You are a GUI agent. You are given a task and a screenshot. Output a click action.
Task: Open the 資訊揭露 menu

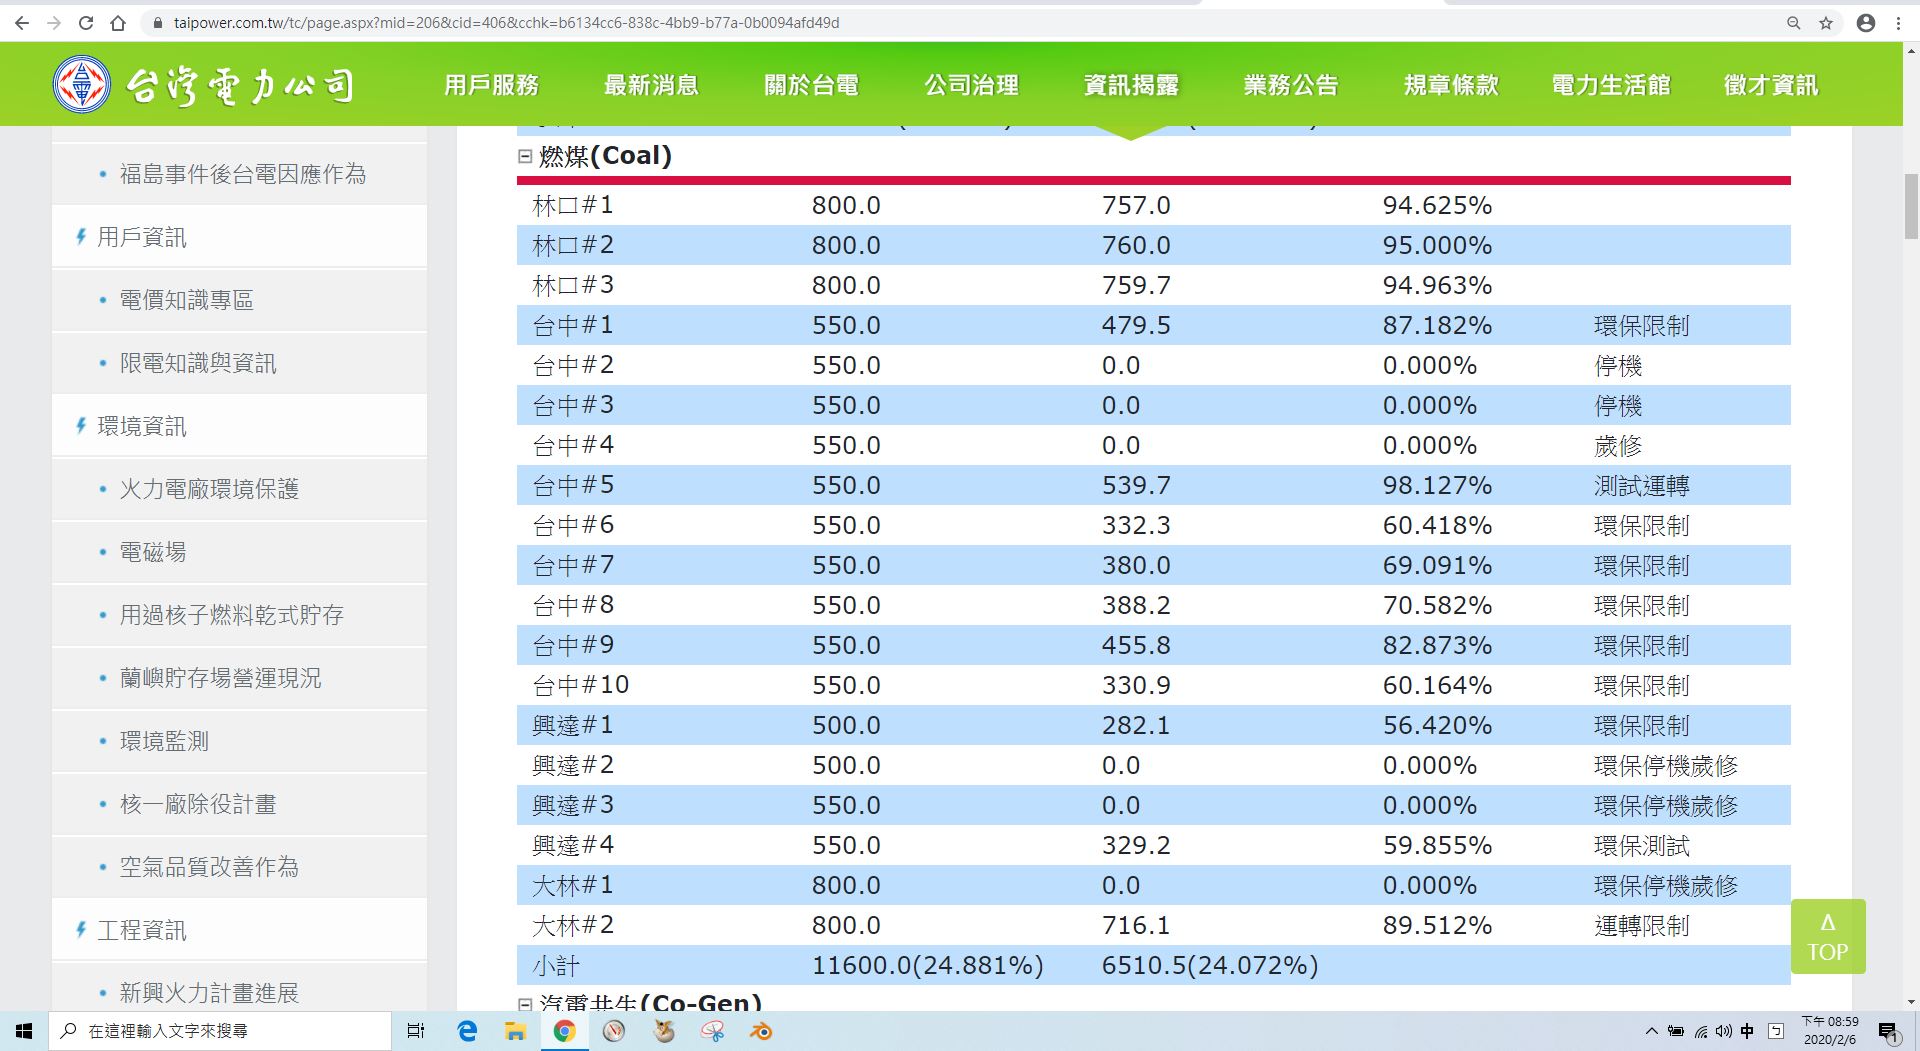[1131, 85]
